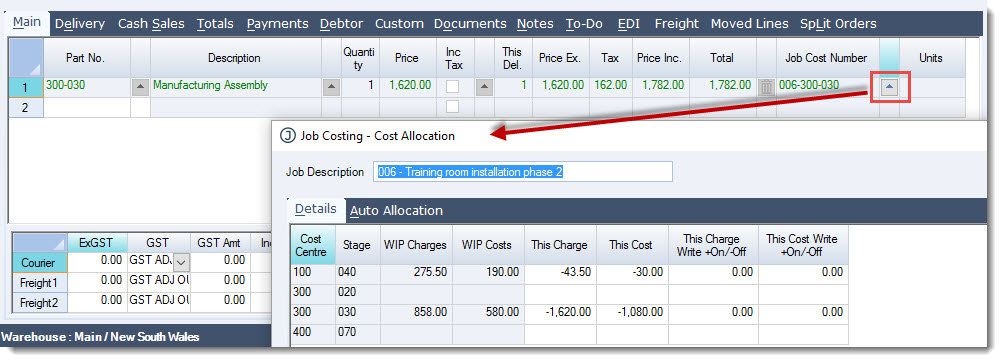Viewport: 1002px width, 362px height.
Task: Select row header 1 in order grid
Action: point(26,88)
